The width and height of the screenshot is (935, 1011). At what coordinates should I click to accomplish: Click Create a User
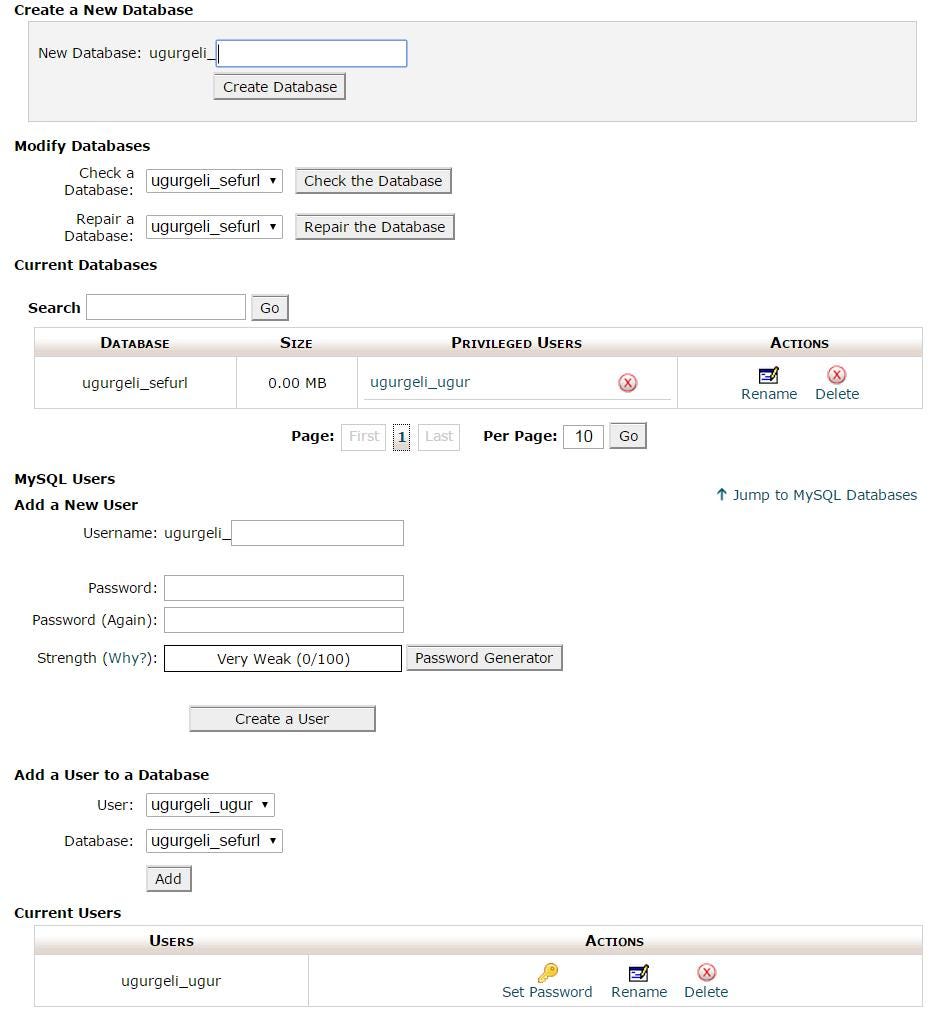[x=282, y=718]
